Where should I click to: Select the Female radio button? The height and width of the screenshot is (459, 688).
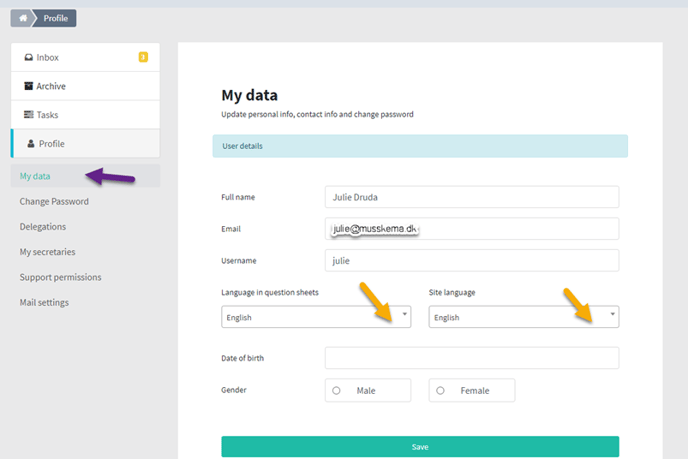[x=440, y=391]
